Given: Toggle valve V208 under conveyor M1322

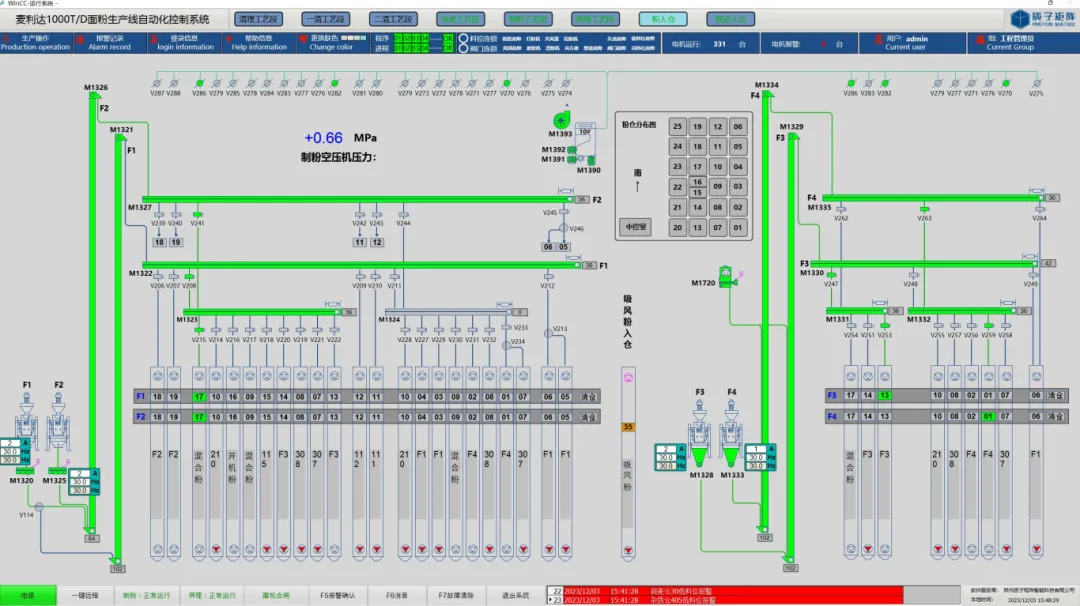Looking at the screenshot, I should 189,277.
